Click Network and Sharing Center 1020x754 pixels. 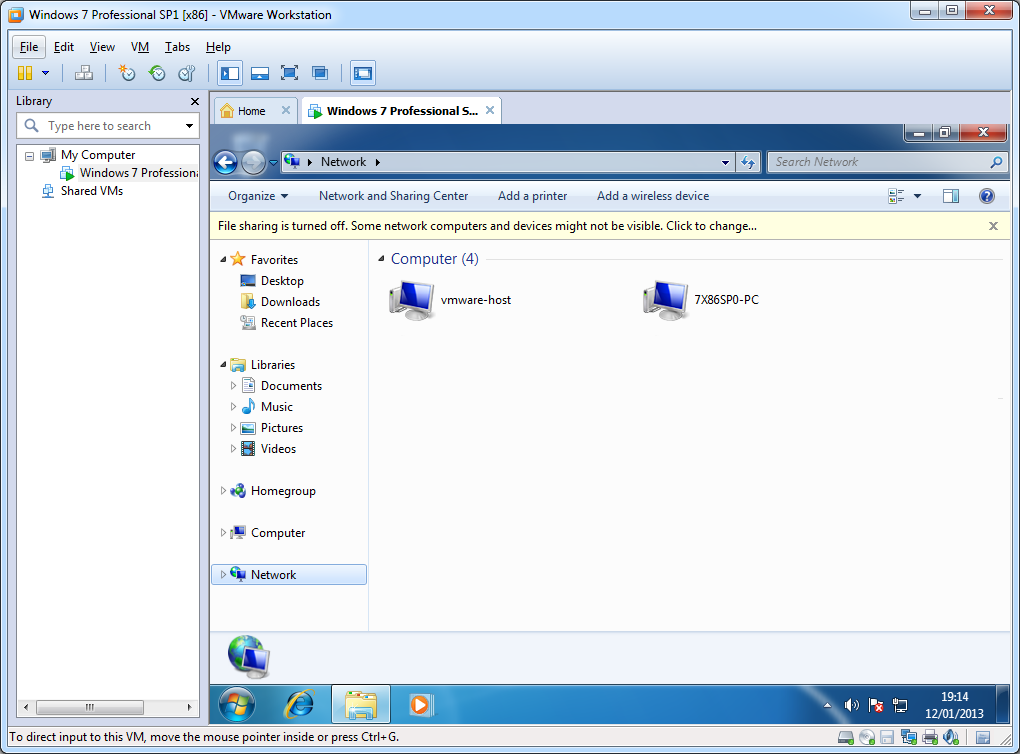tap(393, 196)
